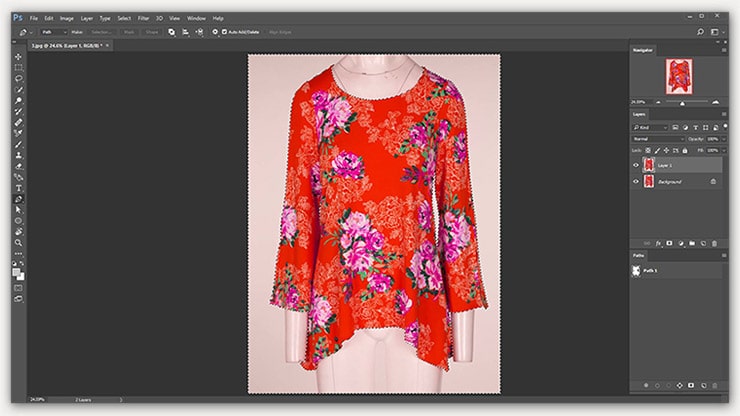Click the delete layer trash icon
This screenshot has height=416, width=740.
click(714, 243)
